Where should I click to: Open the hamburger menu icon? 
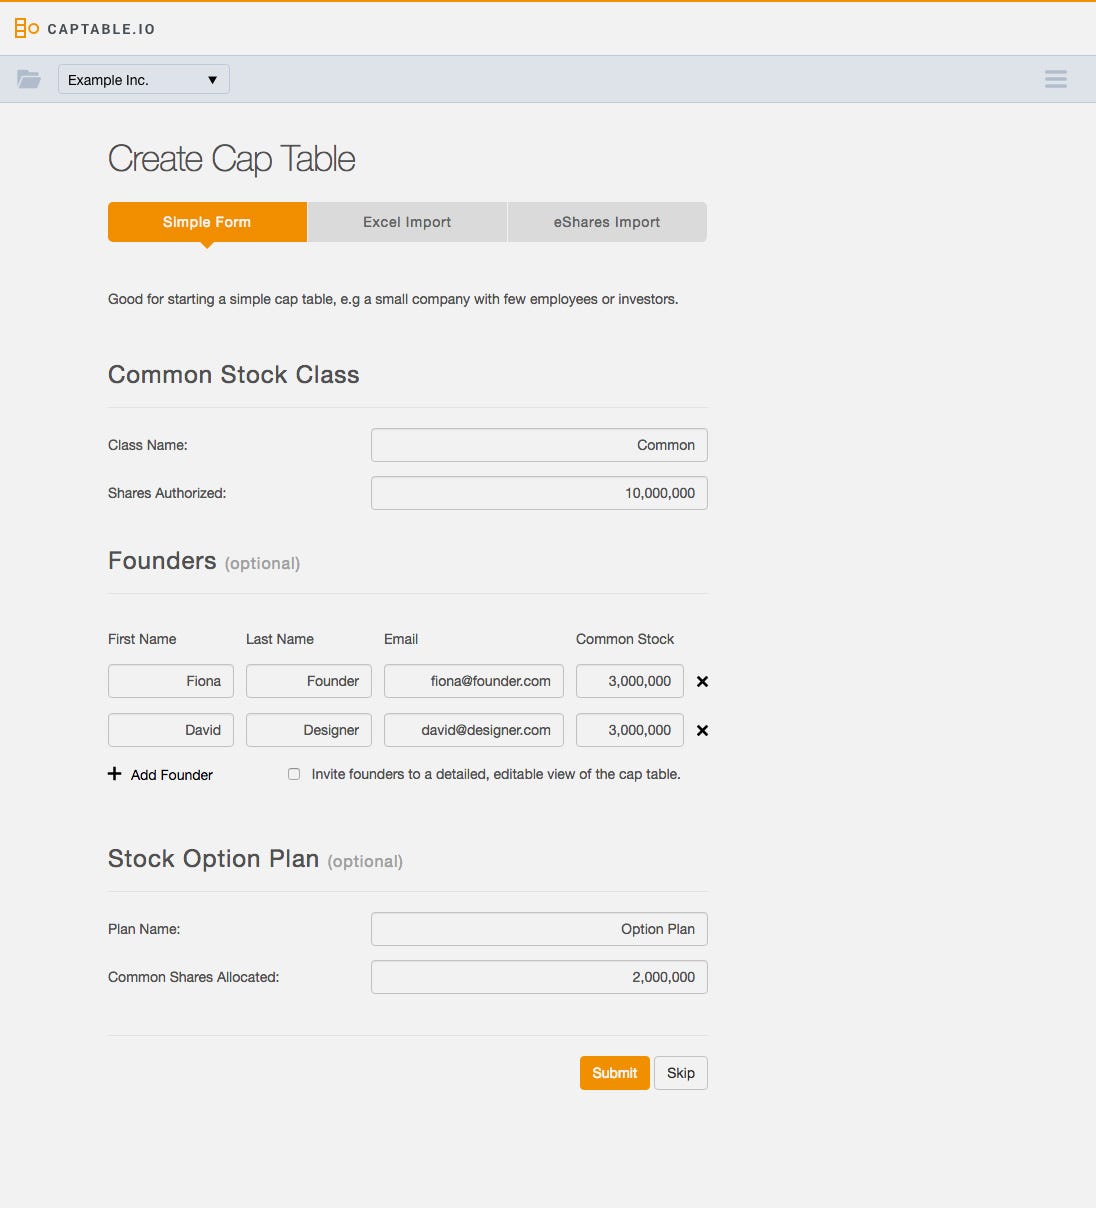coord(1056,79)
